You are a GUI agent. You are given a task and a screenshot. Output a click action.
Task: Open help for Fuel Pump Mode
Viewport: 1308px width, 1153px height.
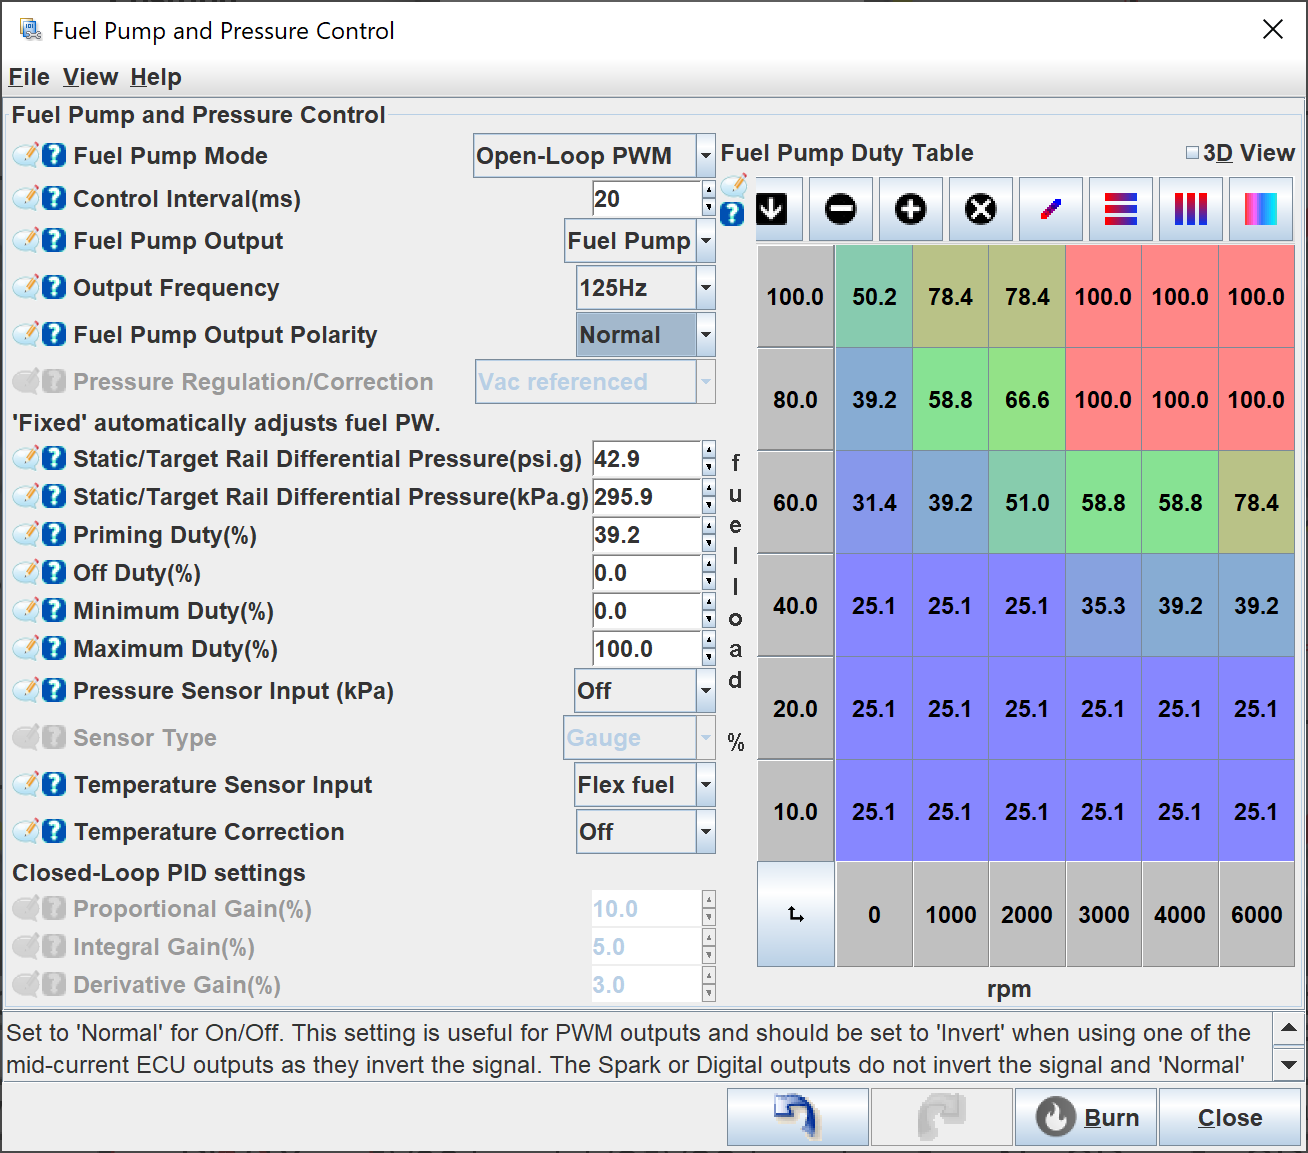[x=54, y=155]
